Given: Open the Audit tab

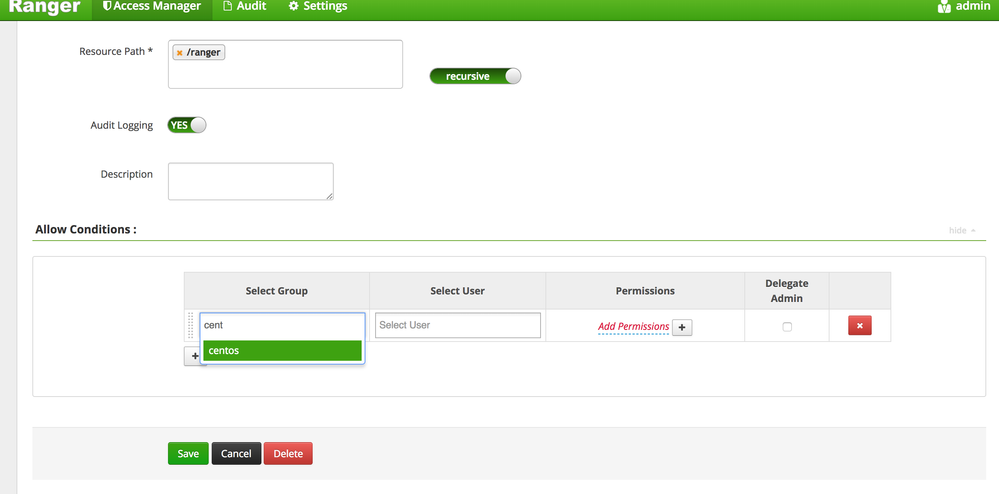Looking at the screenshot, I should click(x=244, y=6).
